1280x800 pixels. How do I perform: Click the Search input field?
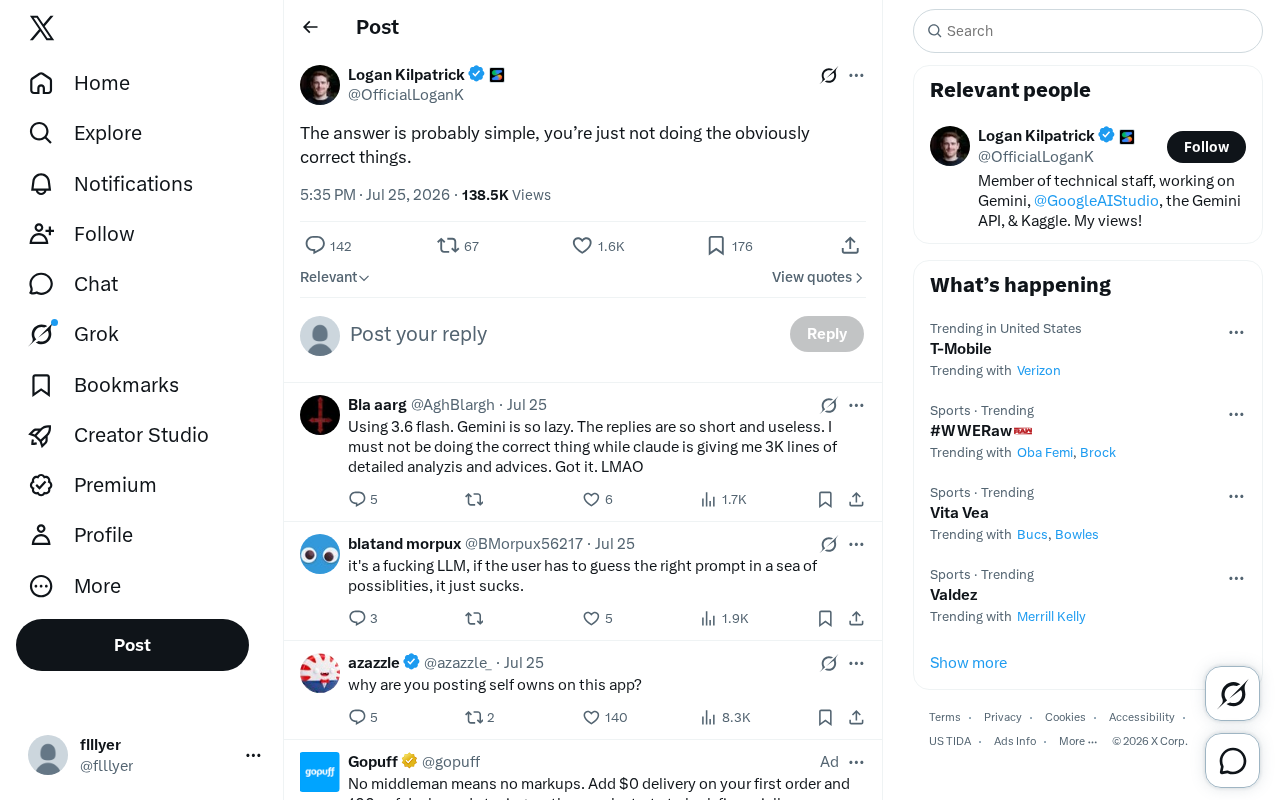[x=1088, y=31]
